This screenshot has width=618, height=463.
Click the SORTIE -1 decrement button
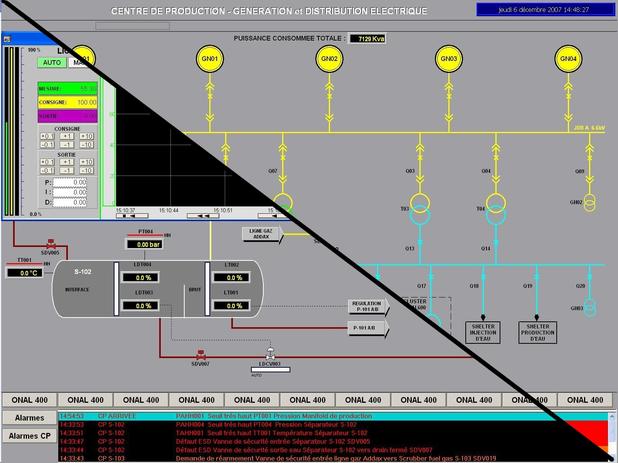point(67,171)
